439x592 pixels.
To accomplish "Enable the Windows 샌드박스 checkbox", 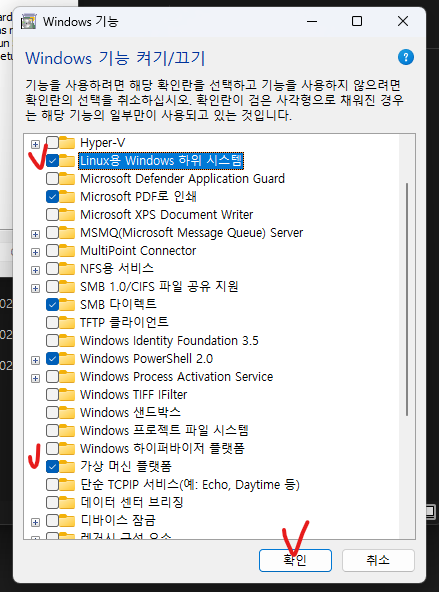I will 52,413.
